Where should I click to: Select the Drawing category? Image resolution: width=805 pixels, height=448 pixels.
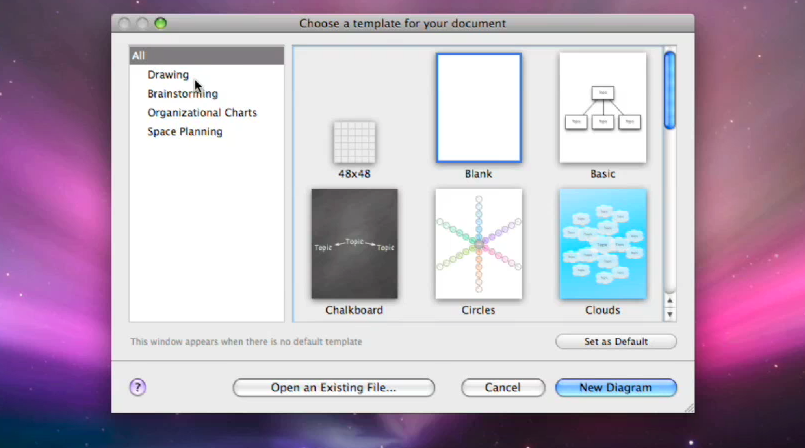coord(168,75)
